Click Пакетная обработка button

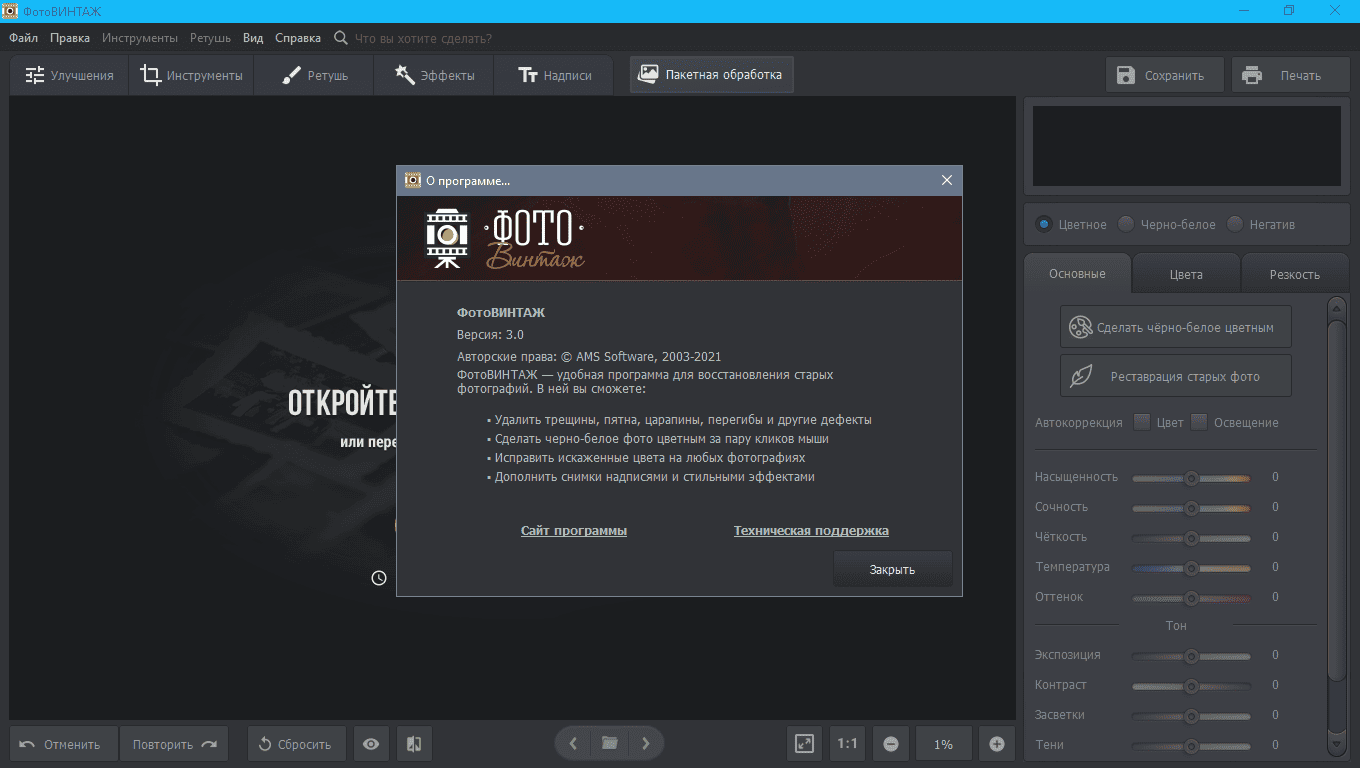[x=712, y=74]
